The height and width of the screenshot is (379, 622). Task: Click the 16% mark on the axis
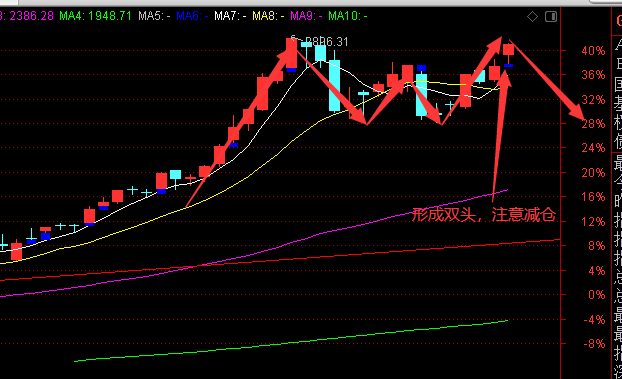[593, 197]
